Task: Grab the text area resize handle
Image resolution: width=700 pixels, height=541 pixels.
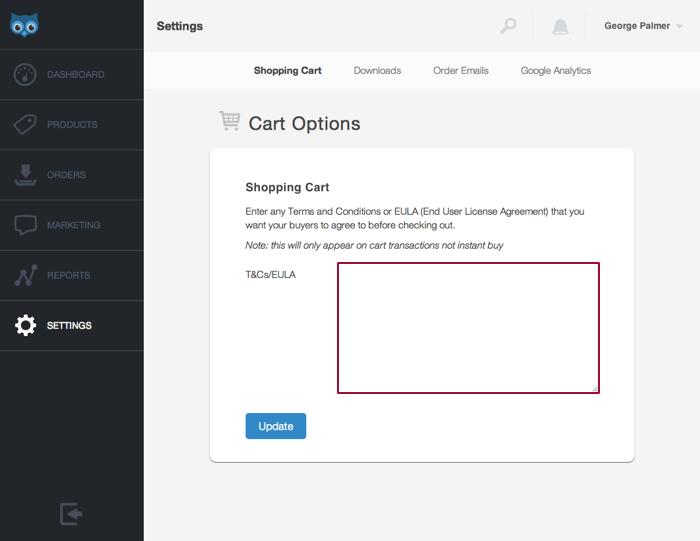Action: tap(595, 389)
